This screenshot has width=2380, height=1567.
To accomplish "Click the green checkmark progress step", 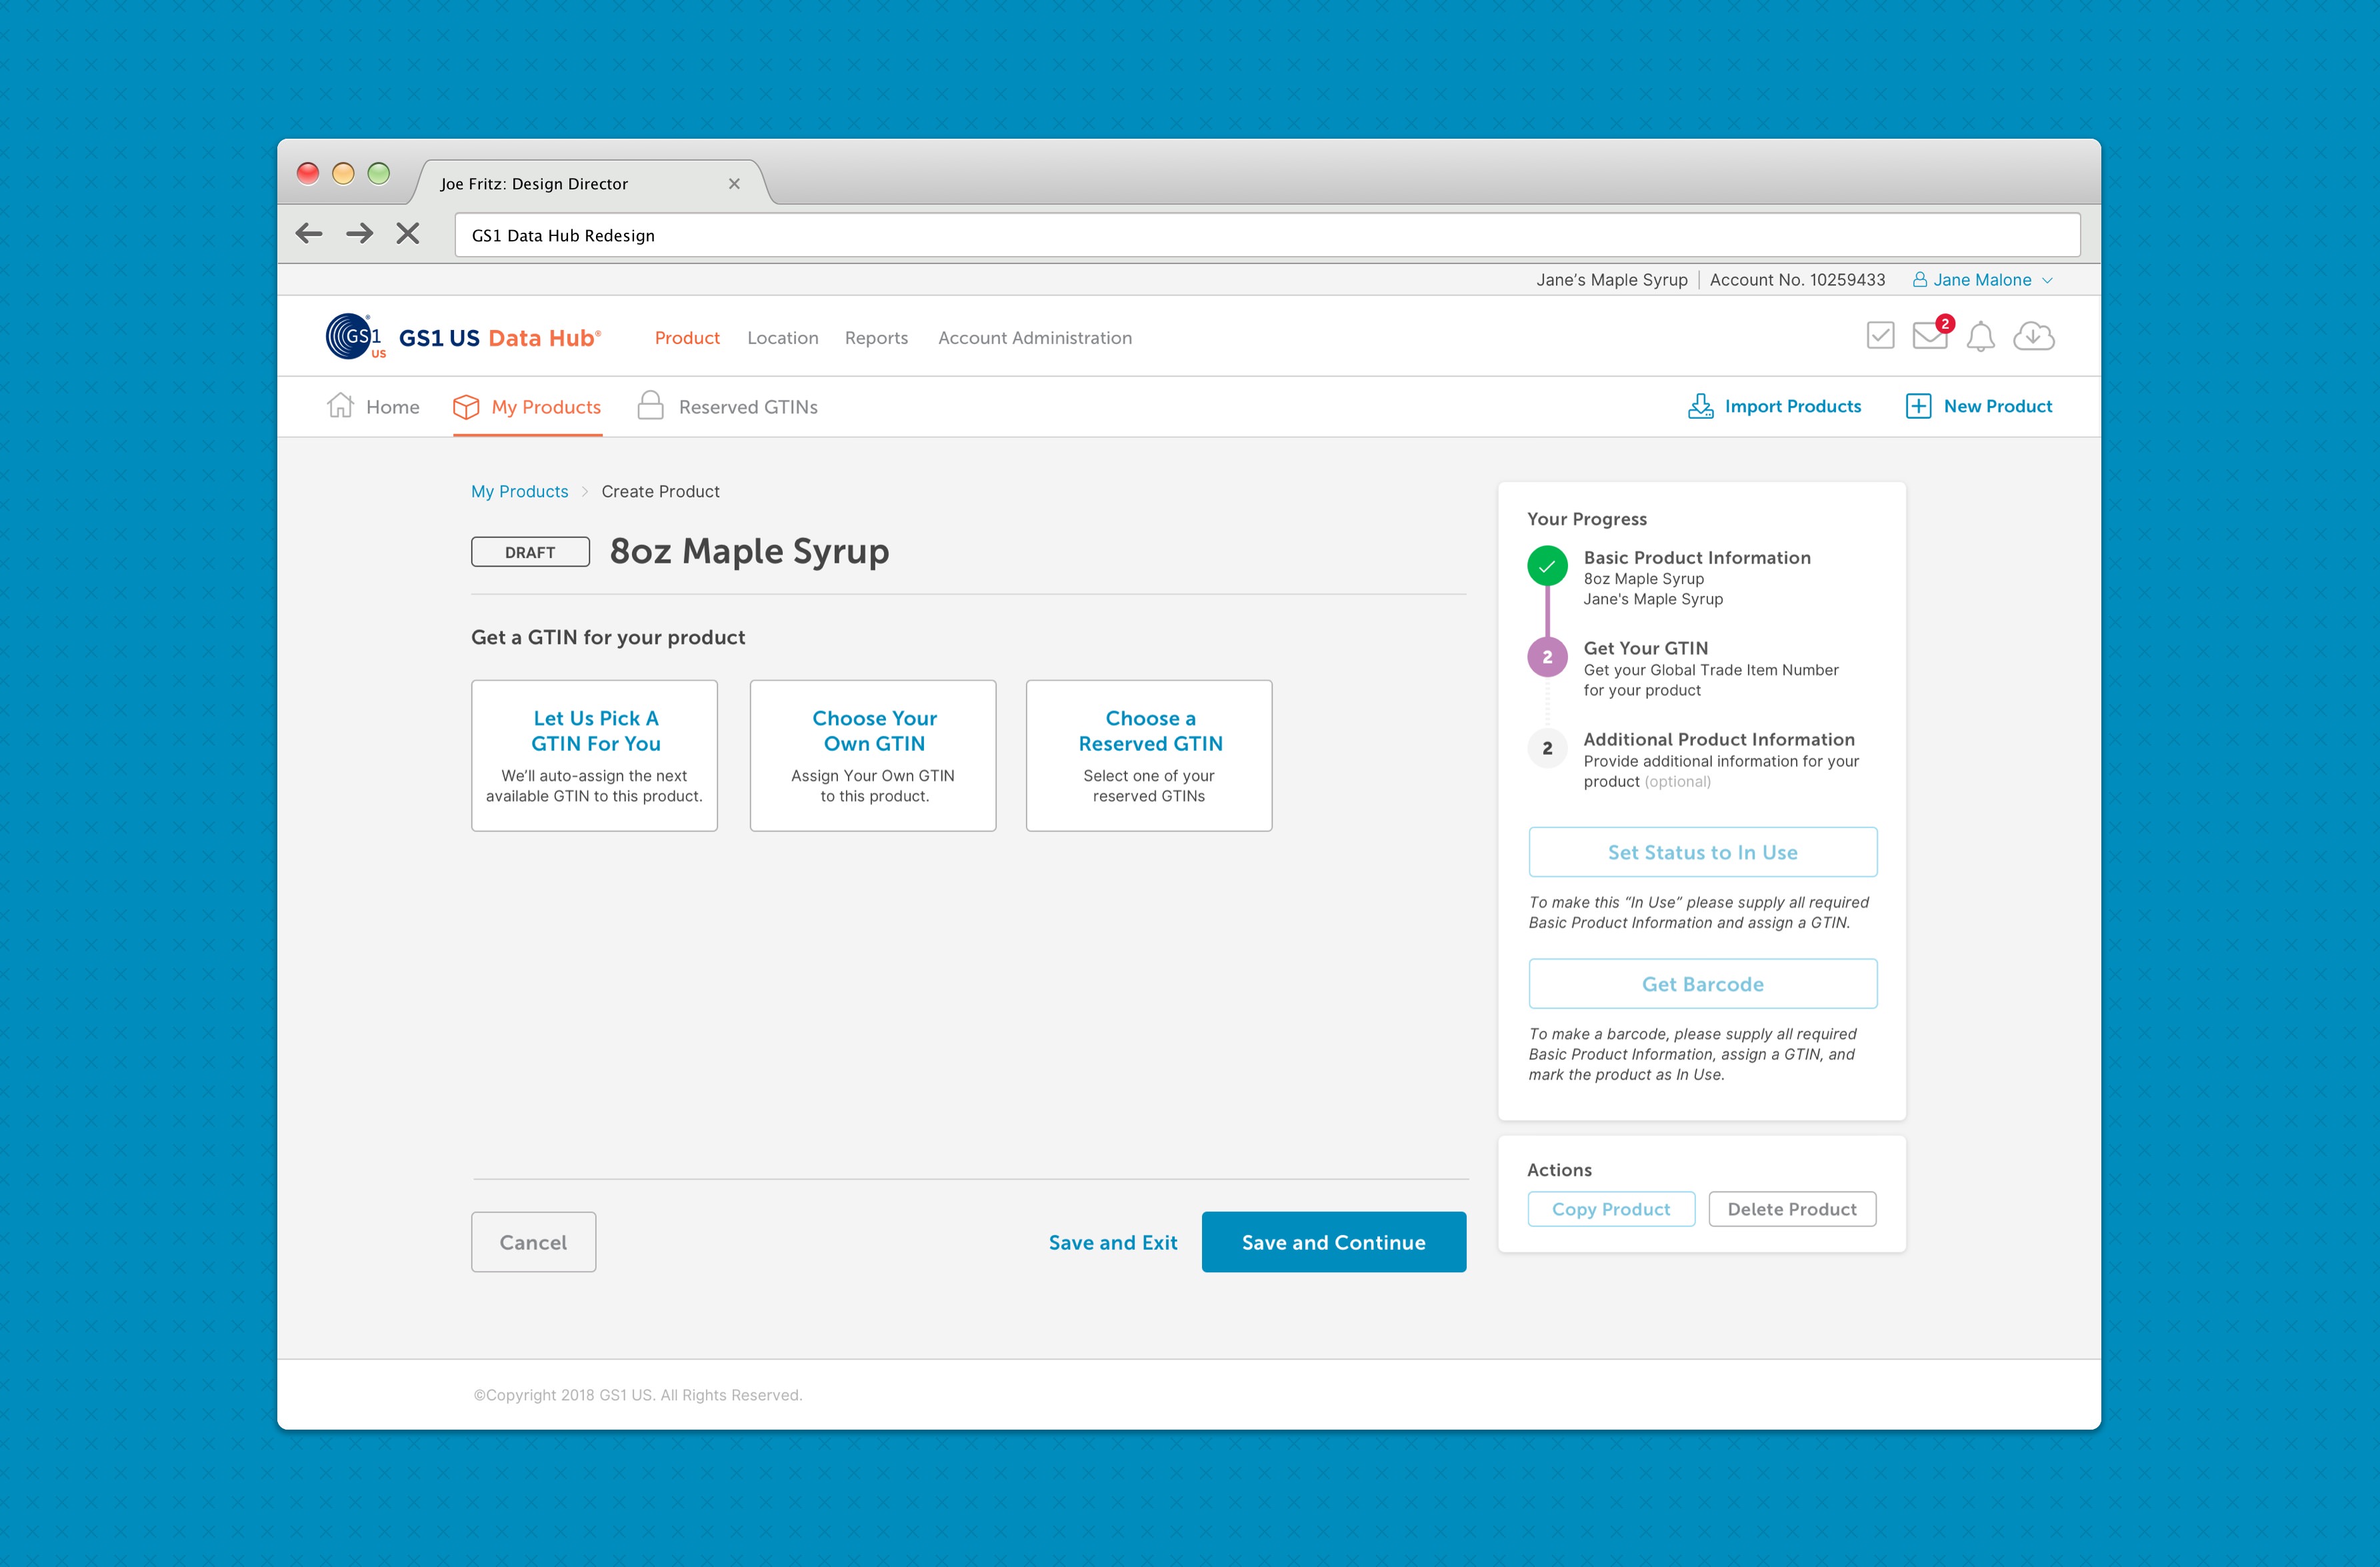I will click(x=1547, y=566).
